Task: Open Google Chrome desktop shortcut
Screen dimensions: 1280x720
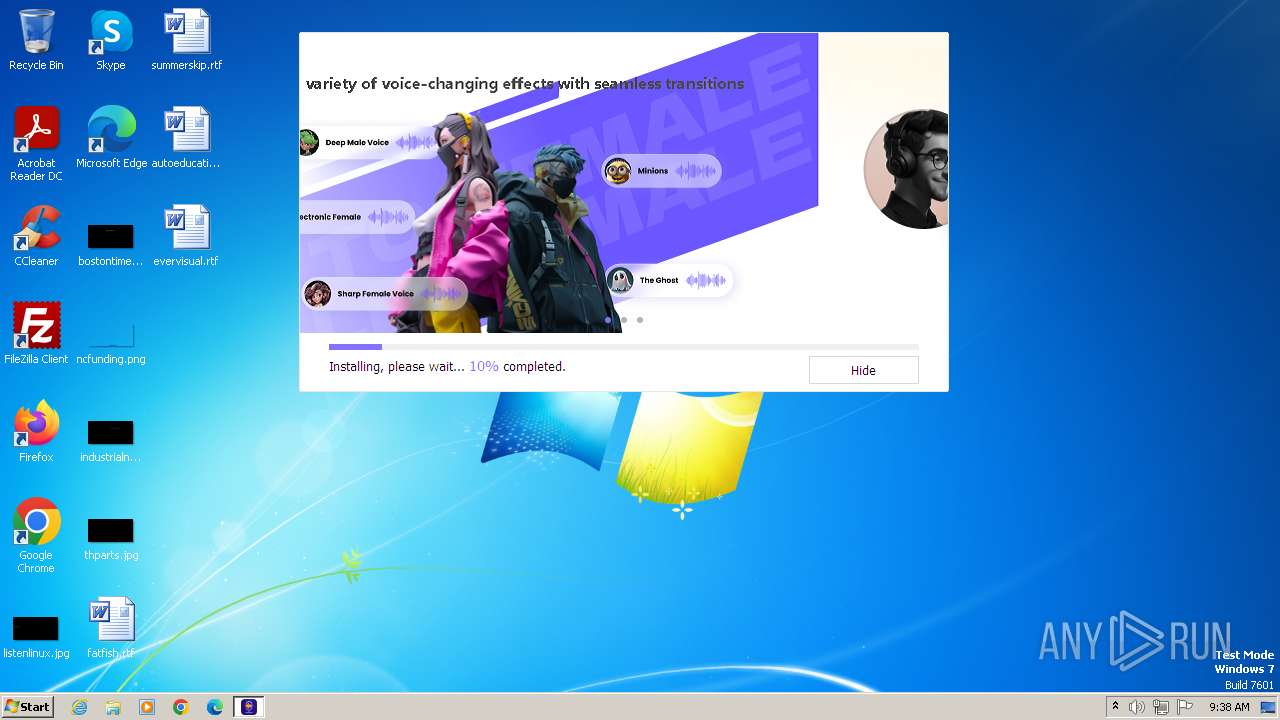Action: (x=36, y=536)
